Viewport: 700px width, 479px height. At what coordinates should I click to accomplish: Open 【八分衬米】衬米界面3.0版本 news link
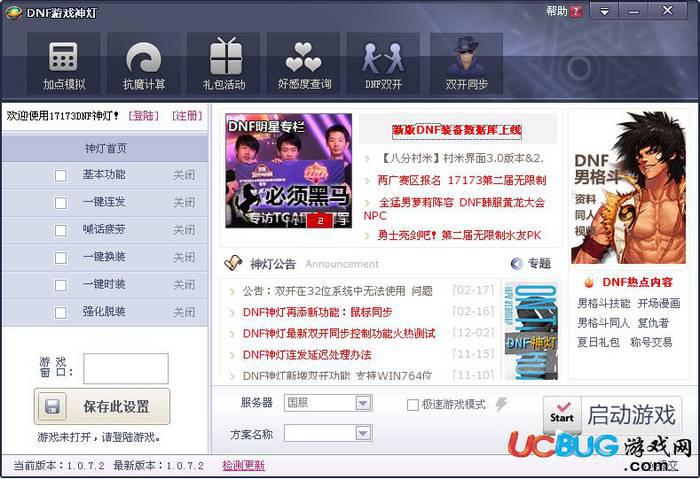point(461,158)
